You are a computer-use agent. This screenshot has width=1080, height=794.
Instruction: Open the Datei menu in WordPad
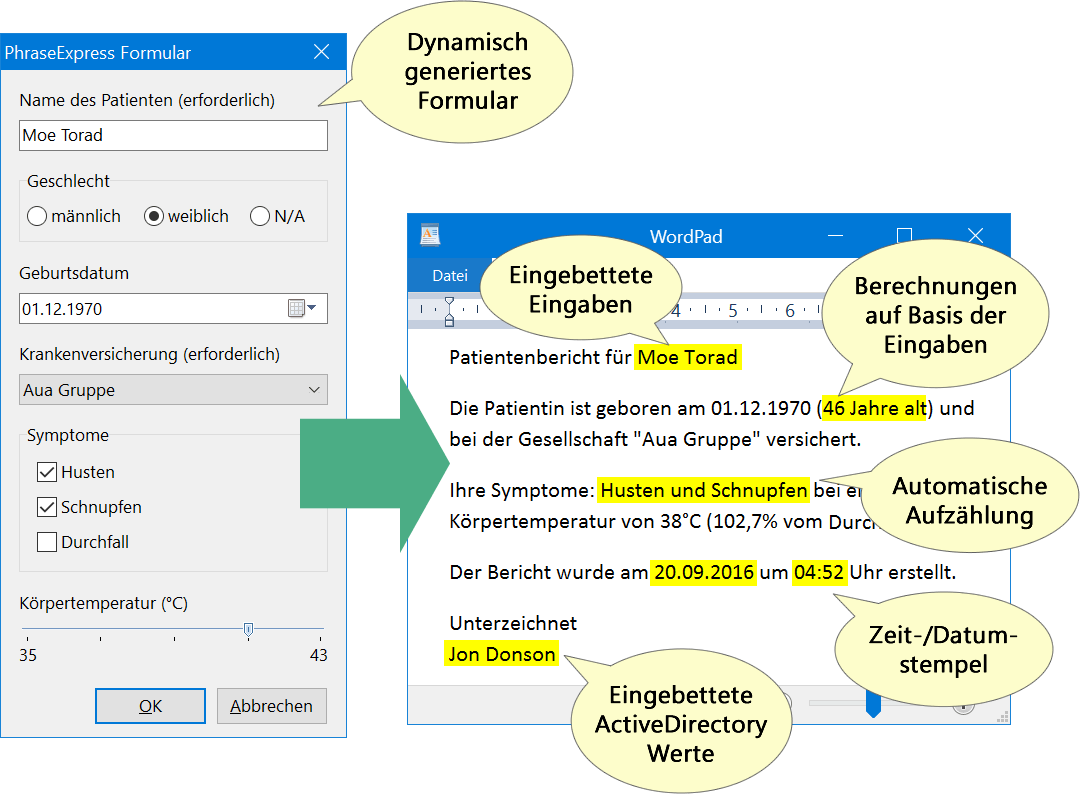[450, 275]
